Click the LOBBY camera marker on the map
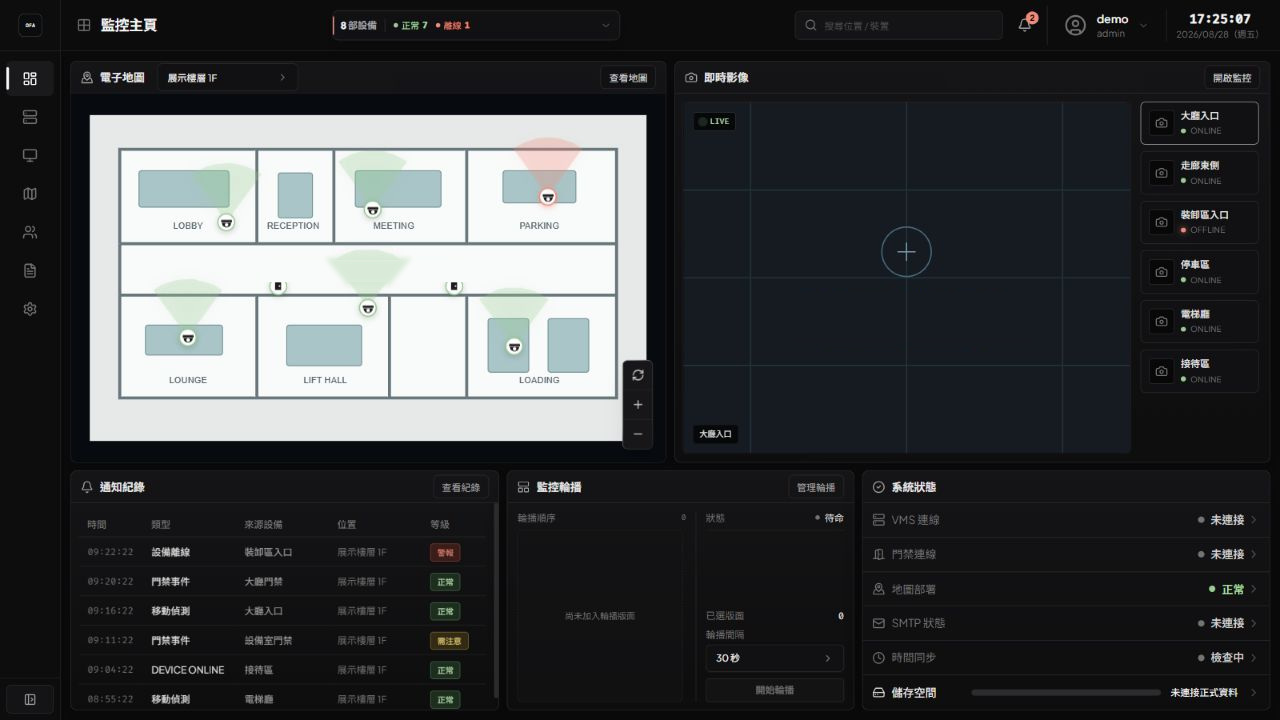The width and height of the screenshot is (1280, 720). (226, 222)
